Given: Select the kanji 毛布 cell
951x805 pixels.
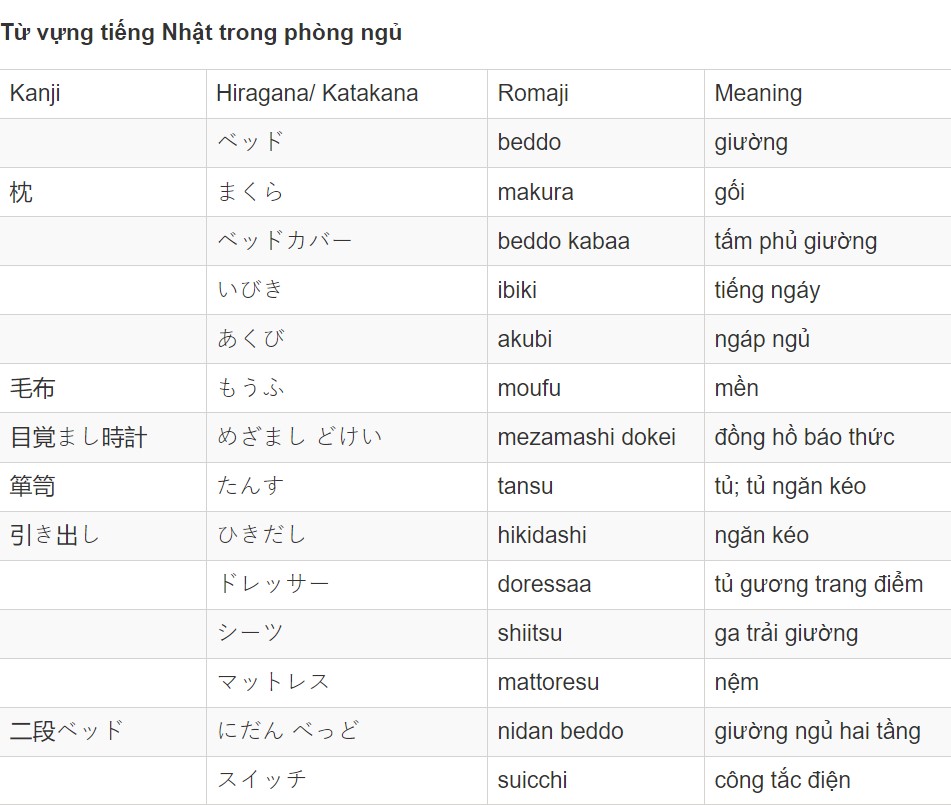Looking at the screenshot, I should tap(103, 388).
